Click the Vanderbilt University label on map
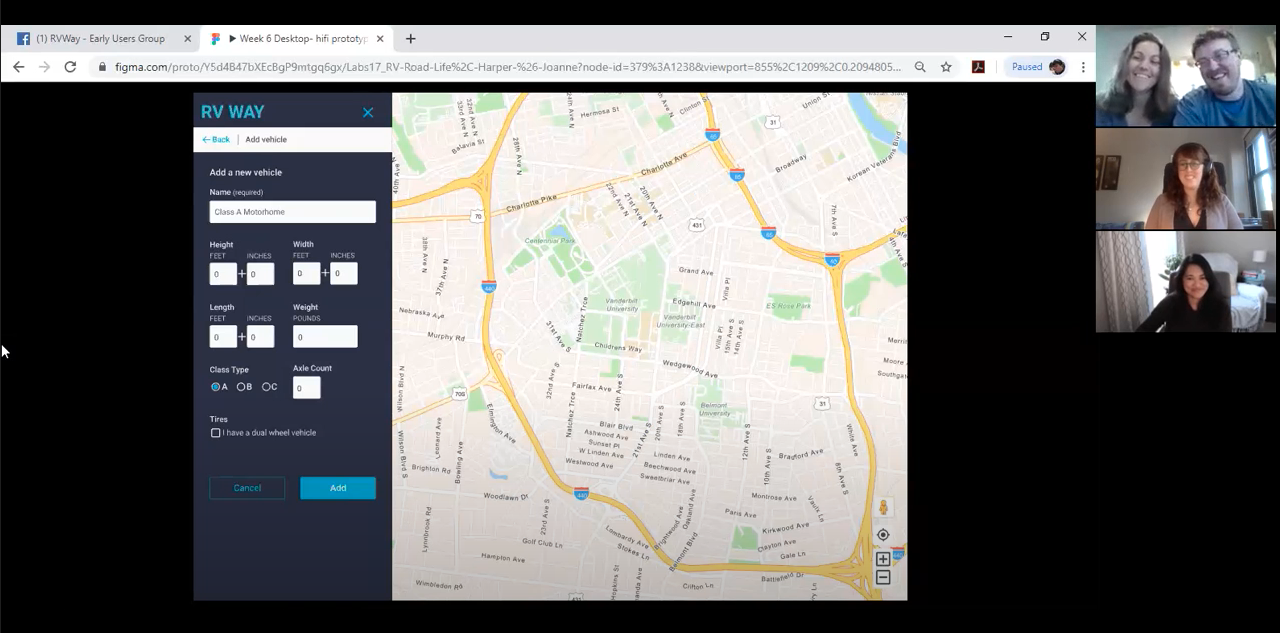 point(622,305)
